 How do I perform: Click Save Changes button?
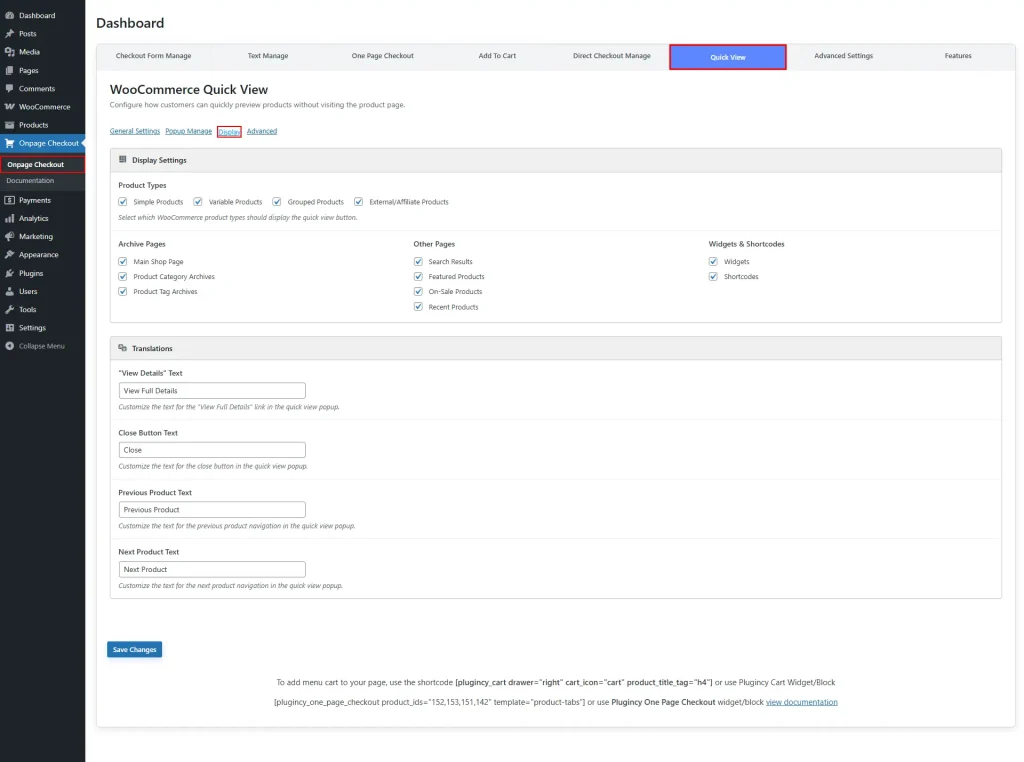(x=135, y=650)
